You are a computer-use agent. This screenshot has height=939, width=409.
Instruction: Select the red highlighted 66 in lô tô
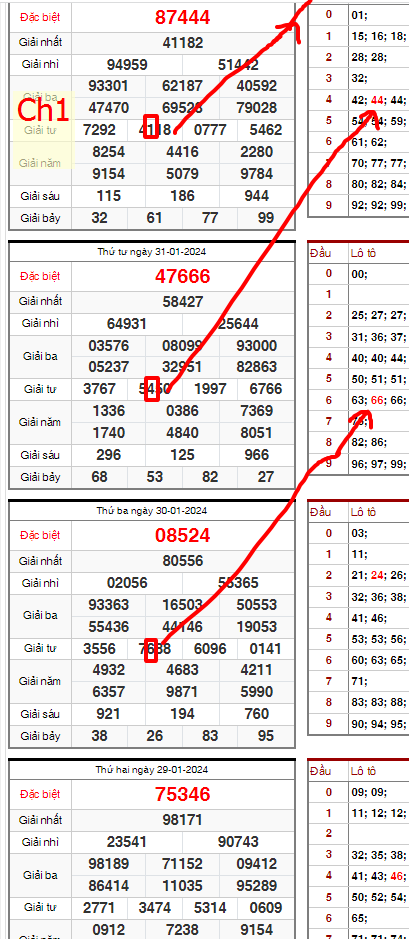[377, 401]
